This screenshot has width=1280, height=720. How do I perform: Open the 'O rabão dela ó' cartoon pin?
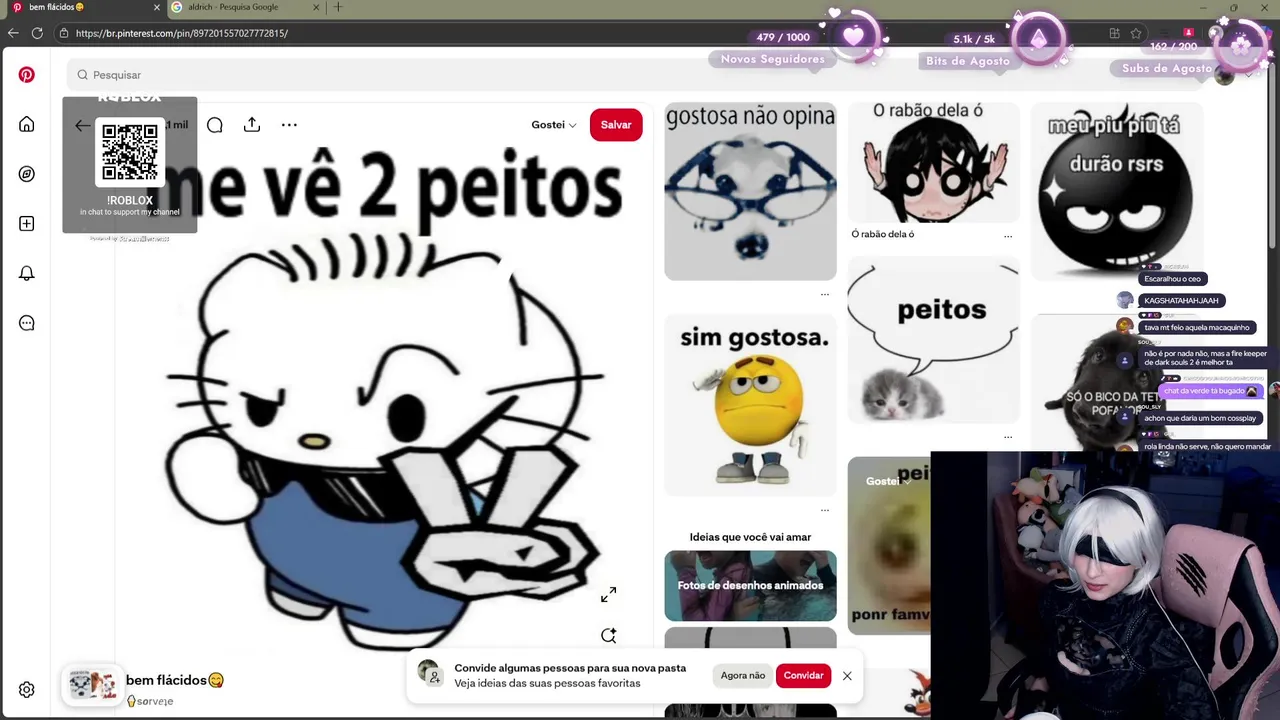tap(934, 162)
